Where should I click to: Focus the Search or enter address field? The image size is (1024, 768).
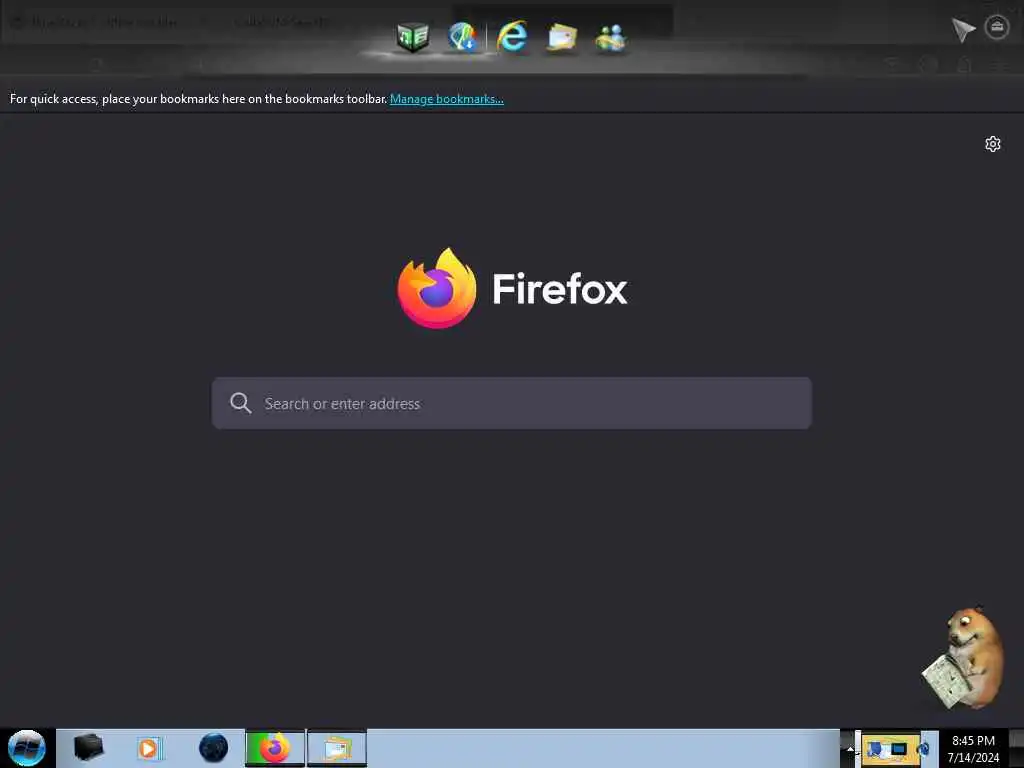[x=512, y=403]
